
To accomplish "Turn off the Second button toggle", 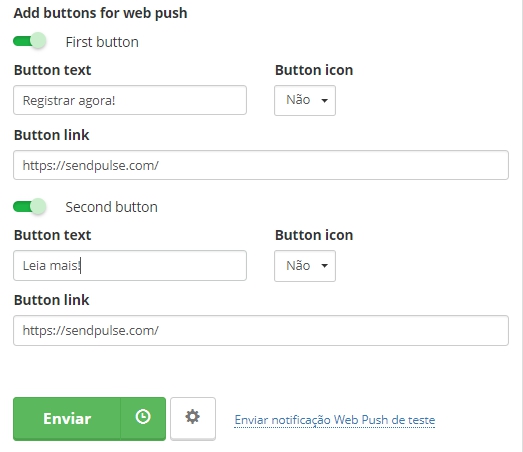I will pos(29,206).
